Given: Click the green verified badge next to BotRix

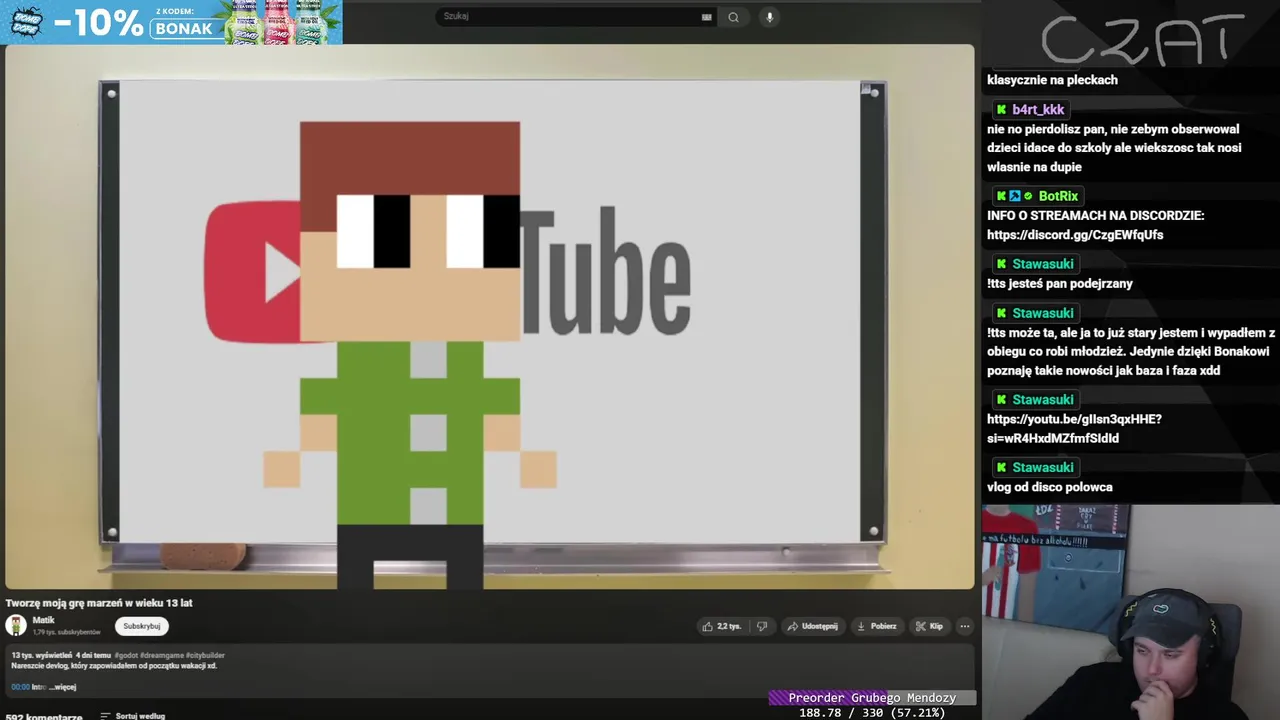Looking at the screenshot, I should [x=1028, y=196].
